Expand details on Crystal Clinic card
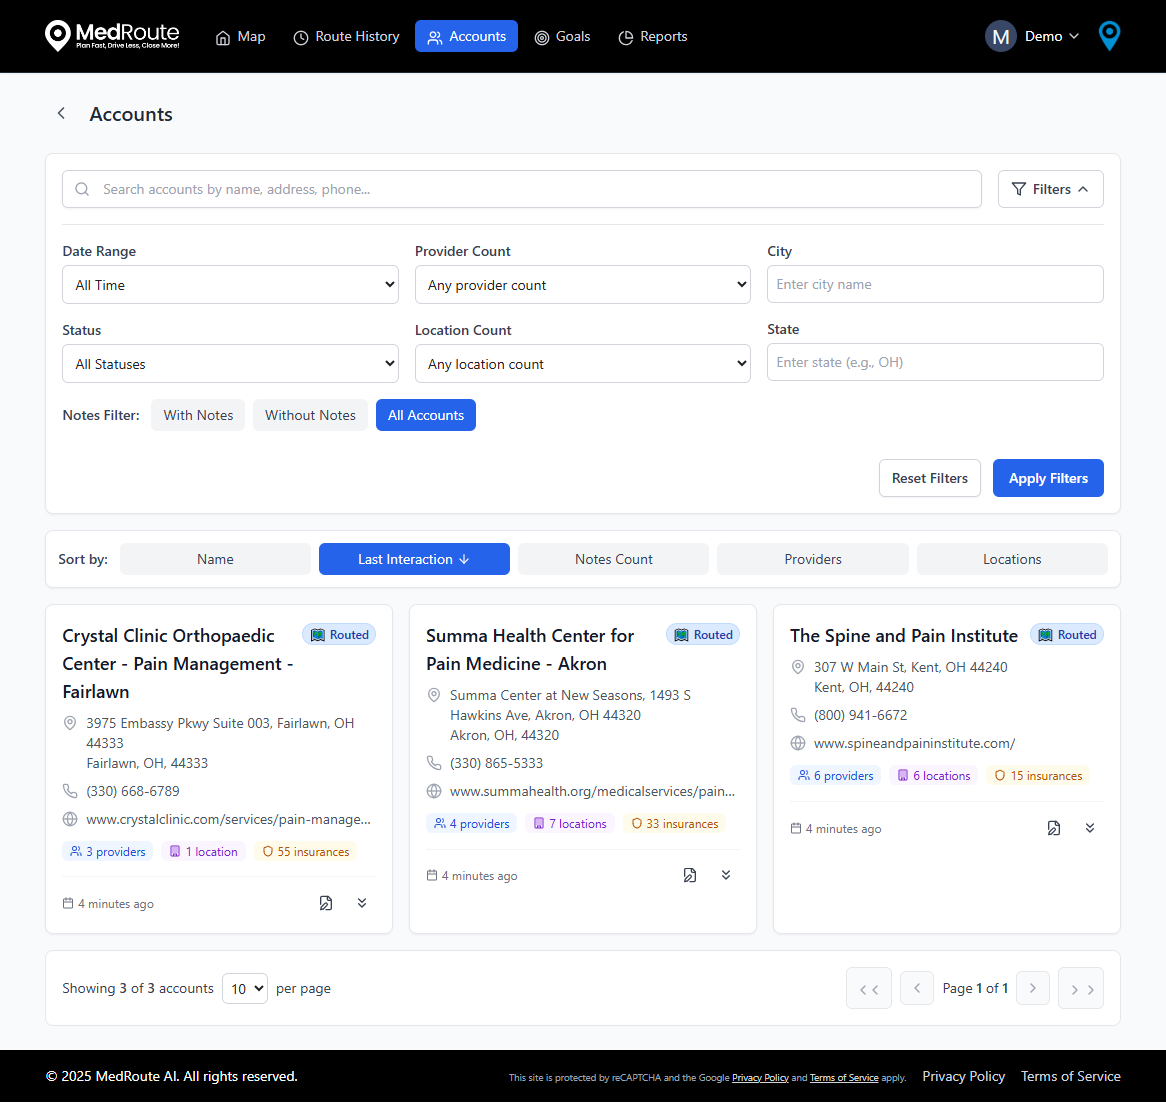This screenshot has width=1166, height=1103. (362, 903)
